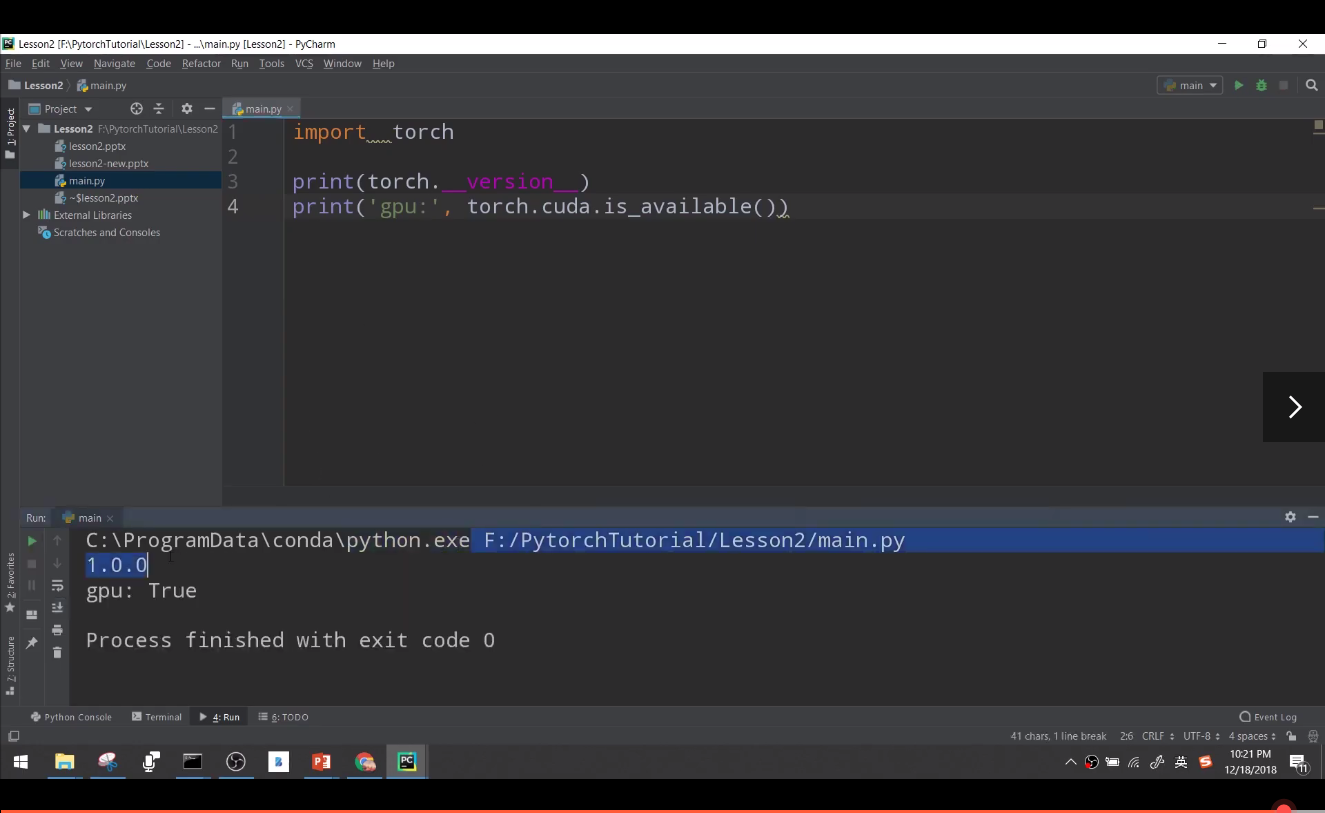
Task: Click the Pause output icon in Run panel
Action: click(x=32, y=586)
